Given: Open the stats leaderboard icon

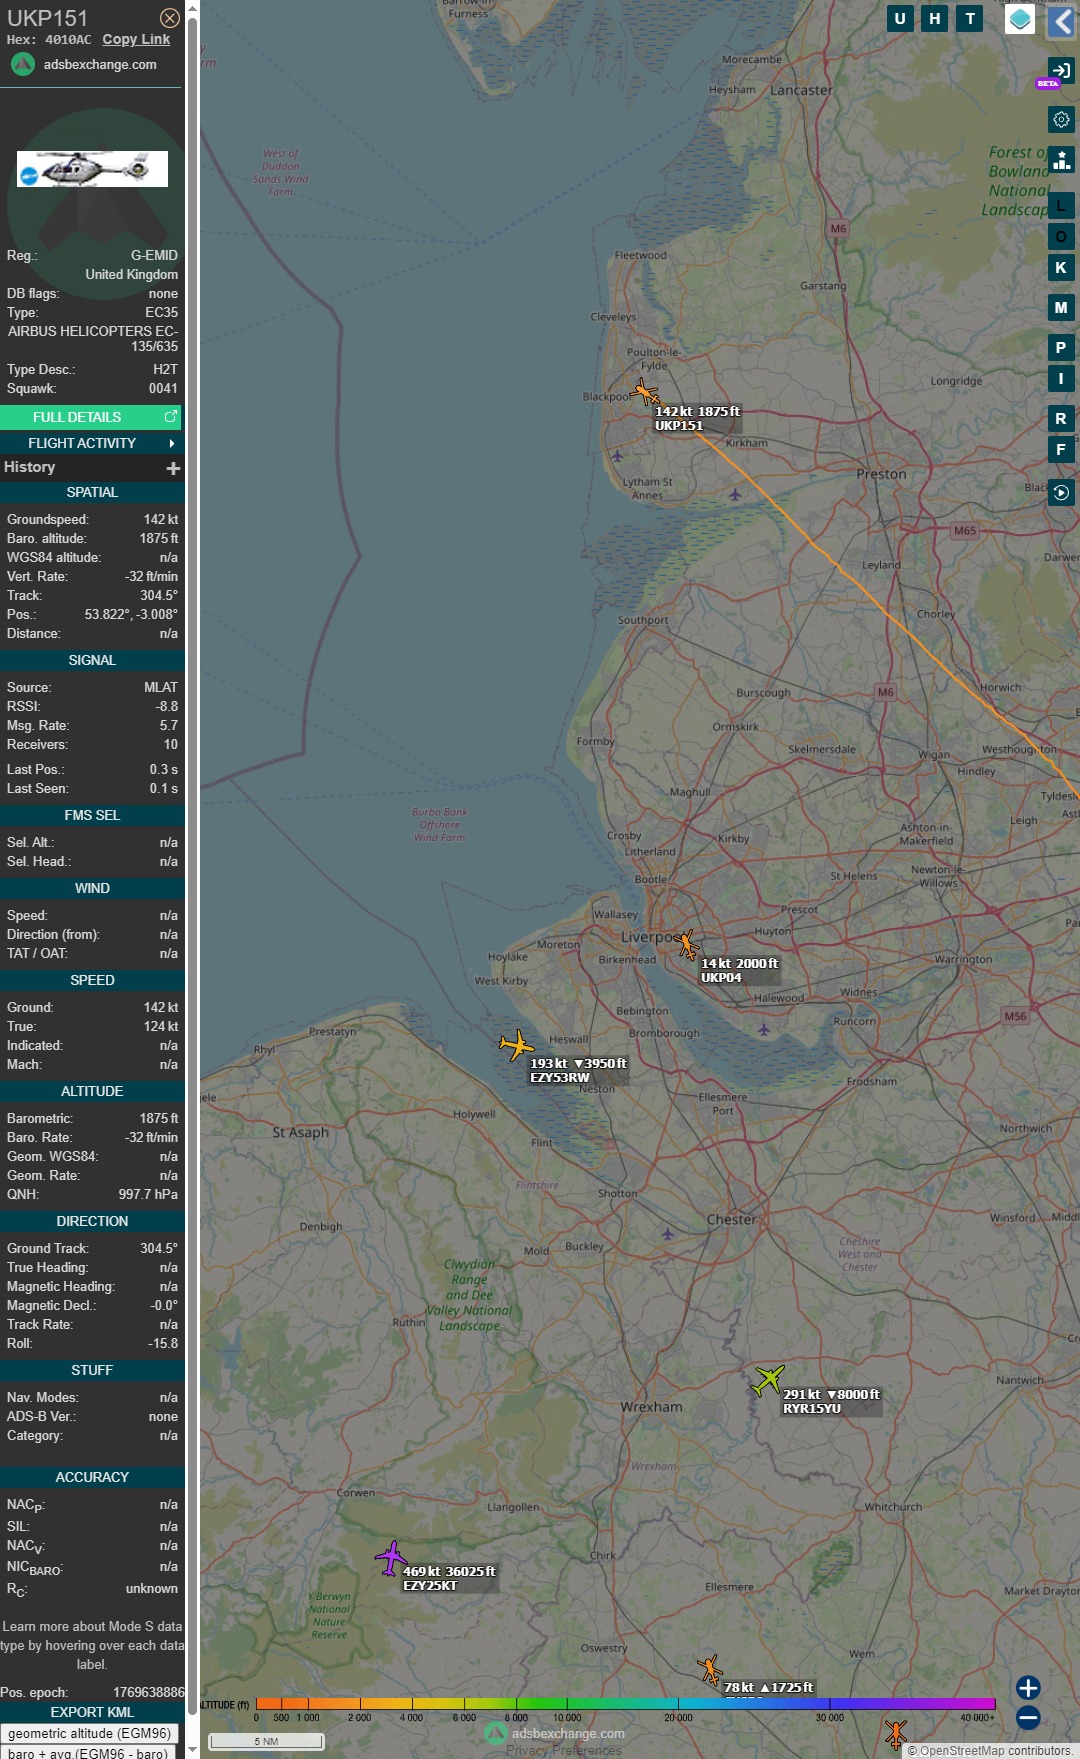Looking at the screenshot, I should (1061, 160).
